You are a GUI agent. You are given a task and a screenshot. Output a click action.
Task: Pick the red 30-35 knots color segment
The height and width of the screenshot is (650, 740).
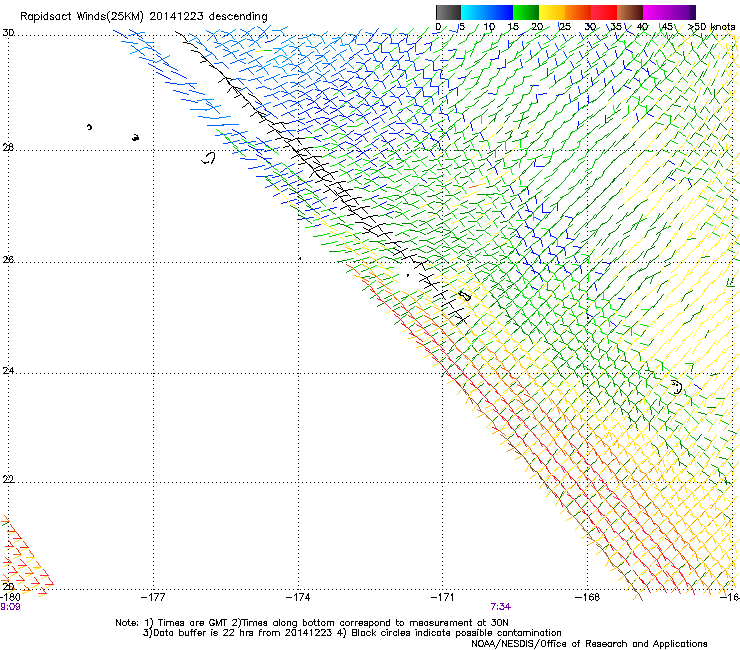pos(604,12)
